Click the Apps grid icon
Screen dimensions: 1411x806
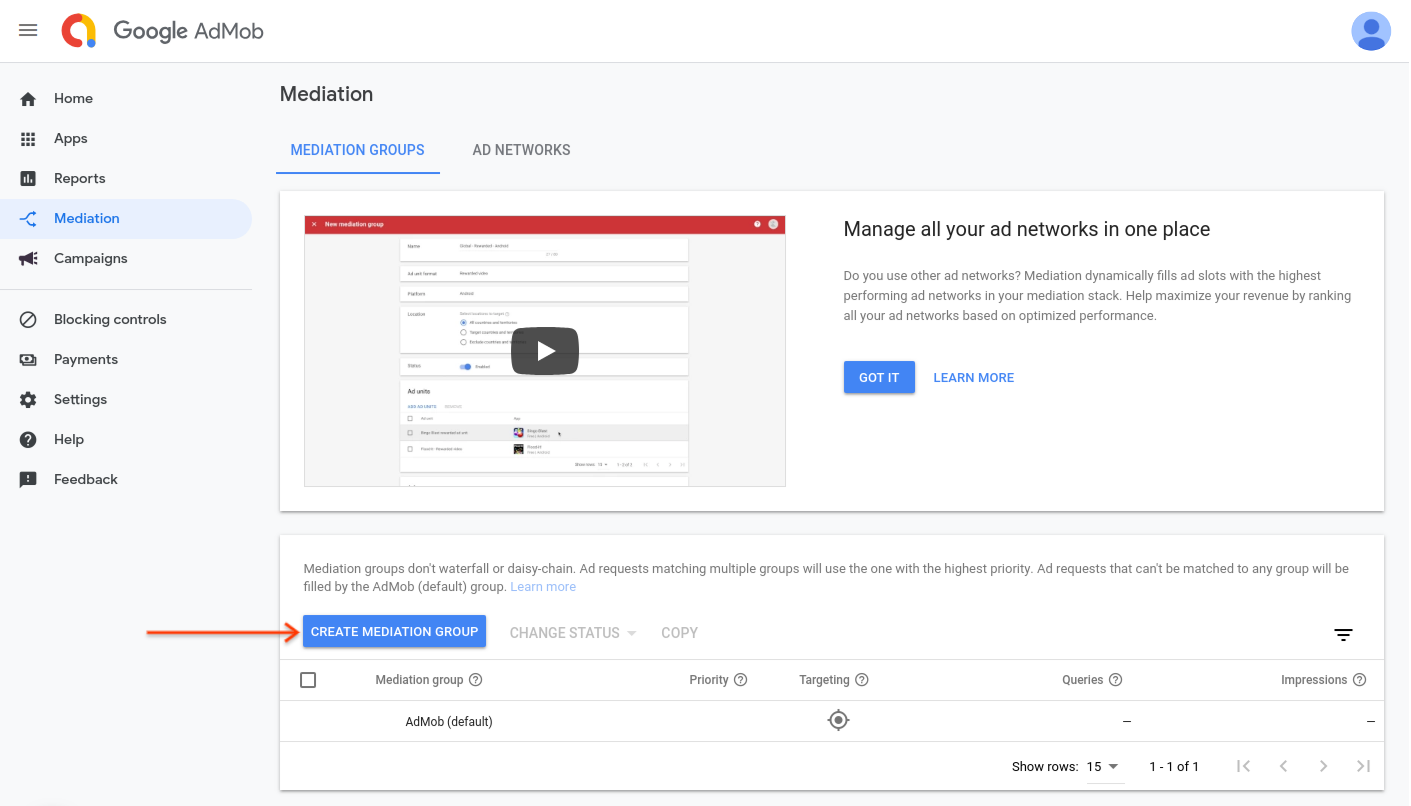tap(28, 139)
